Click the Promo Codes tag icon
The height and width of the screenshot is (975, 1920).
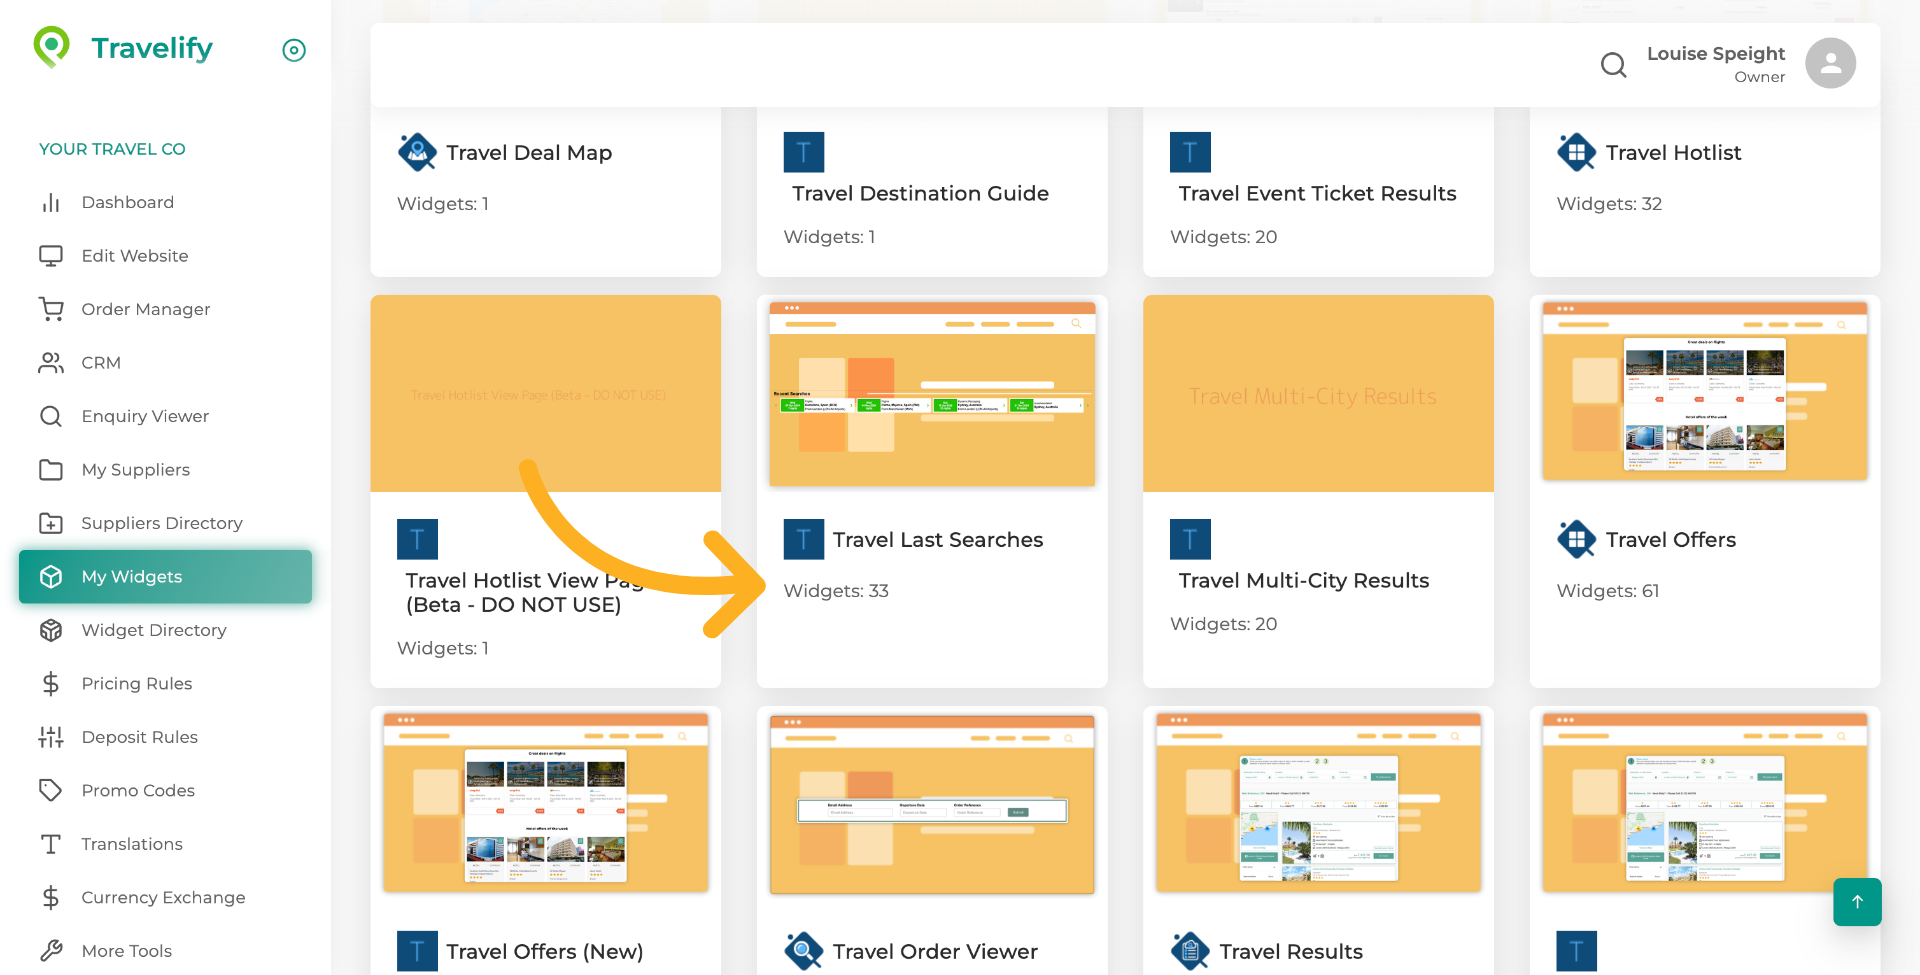[x=51, y=790]
